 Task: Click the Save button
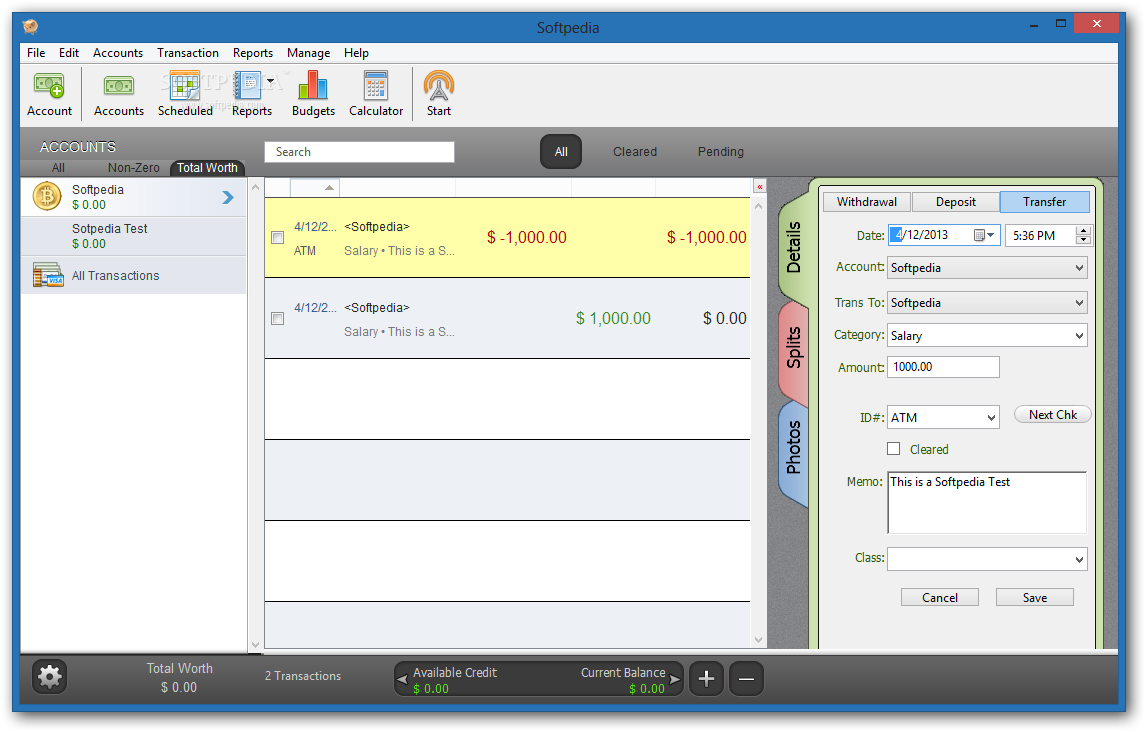(x=1034, y=598)
